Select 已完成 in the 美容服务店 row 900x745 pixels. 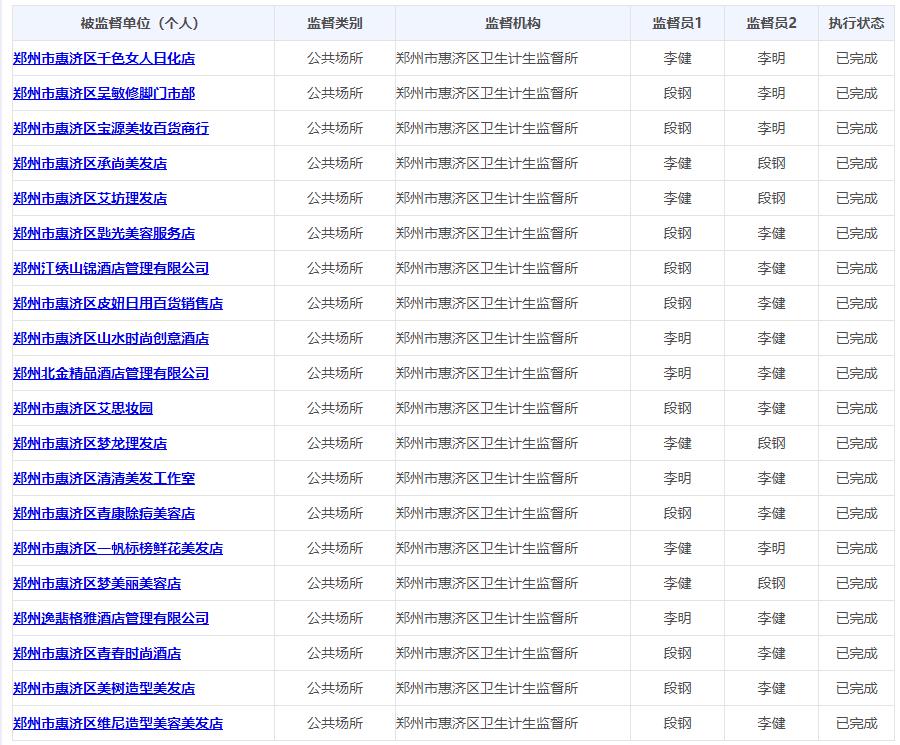[x=856, y=233]
